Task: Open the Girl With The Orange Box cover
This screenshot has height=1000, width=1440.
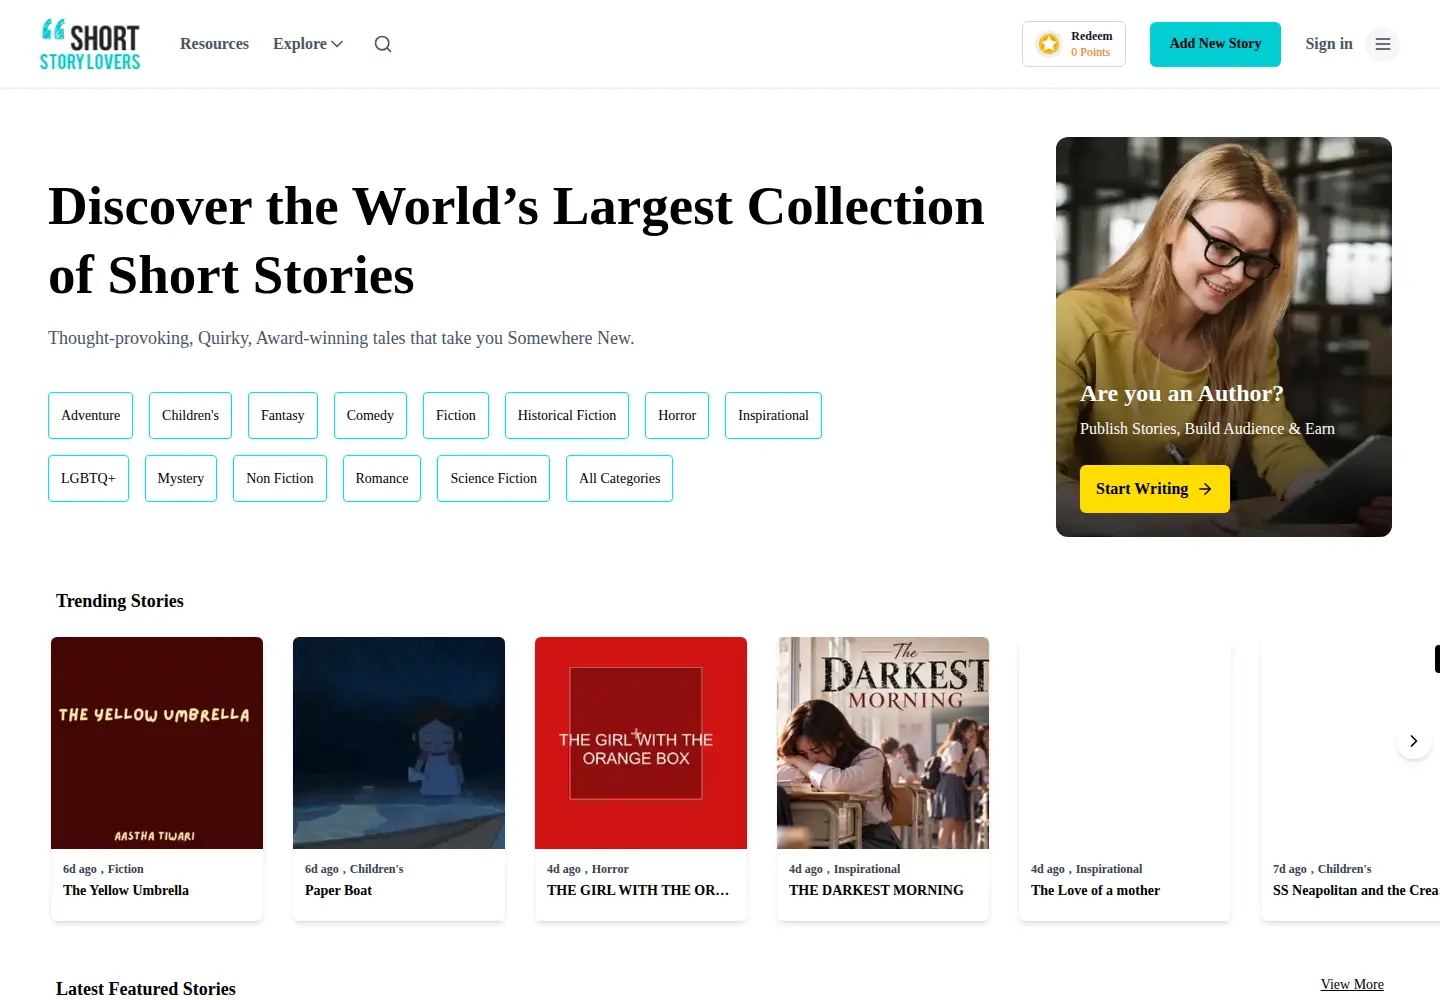Action: (x=641, y=743)
